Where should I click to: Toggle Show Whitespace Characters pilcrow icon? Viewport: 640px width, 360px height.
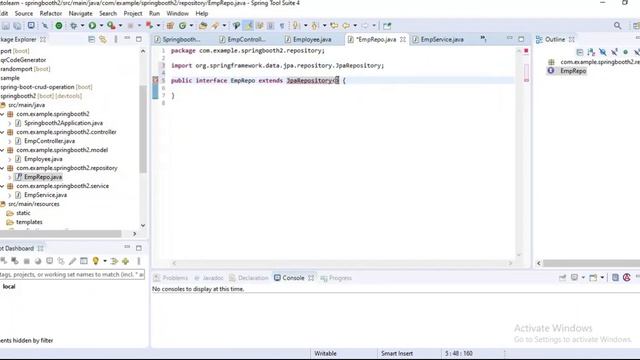coord(282,26)
